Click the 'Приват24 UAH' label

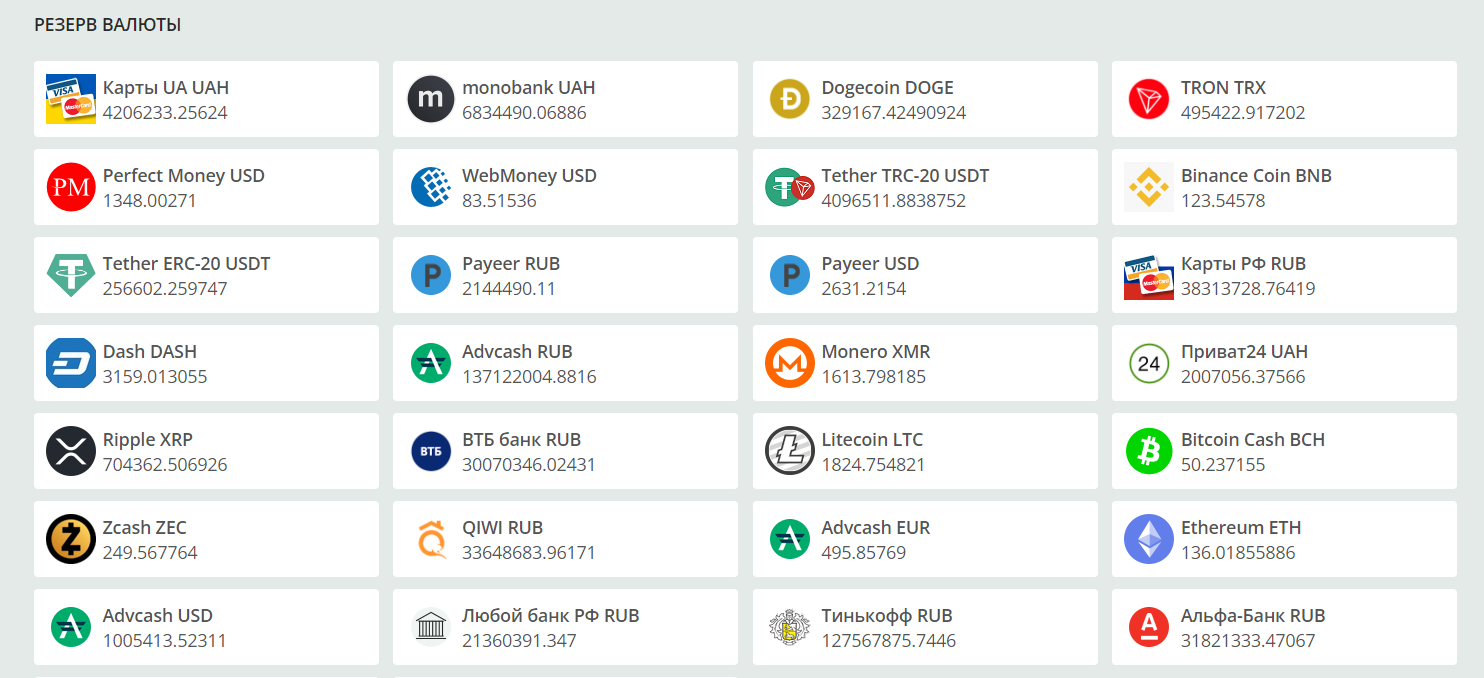[1245, 351]
